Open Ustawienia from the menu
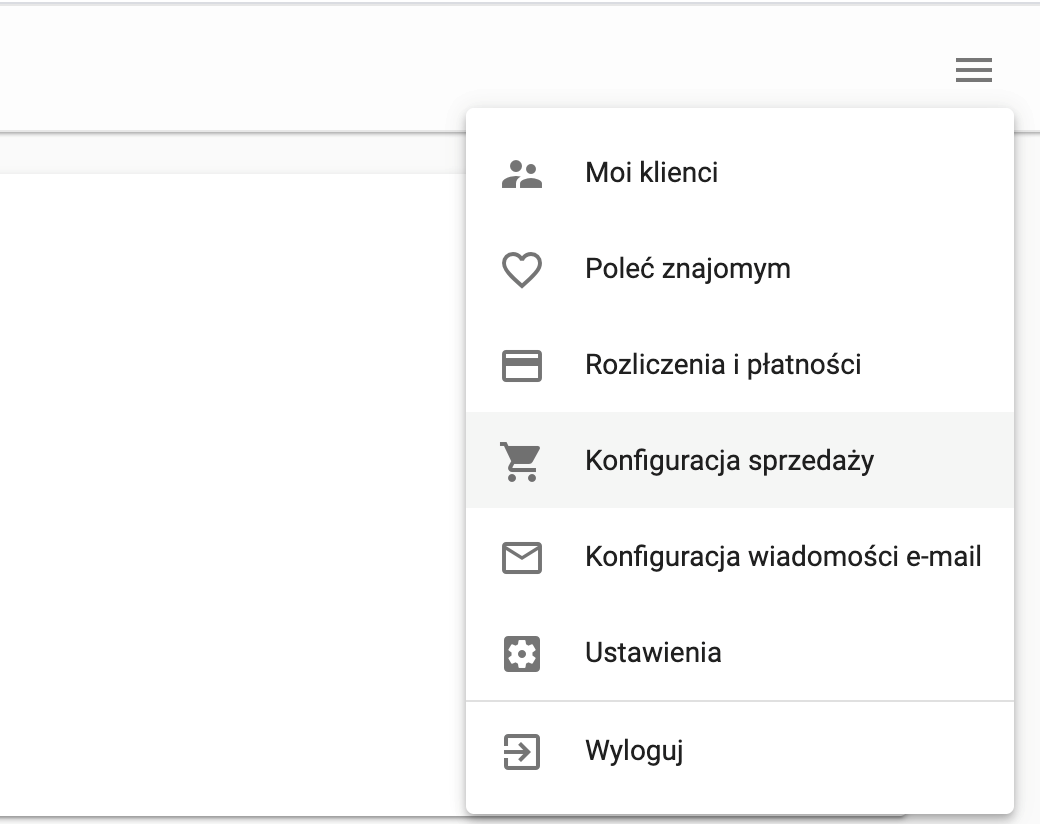This screenshot has height=824, width=1040. pos(740,652)
